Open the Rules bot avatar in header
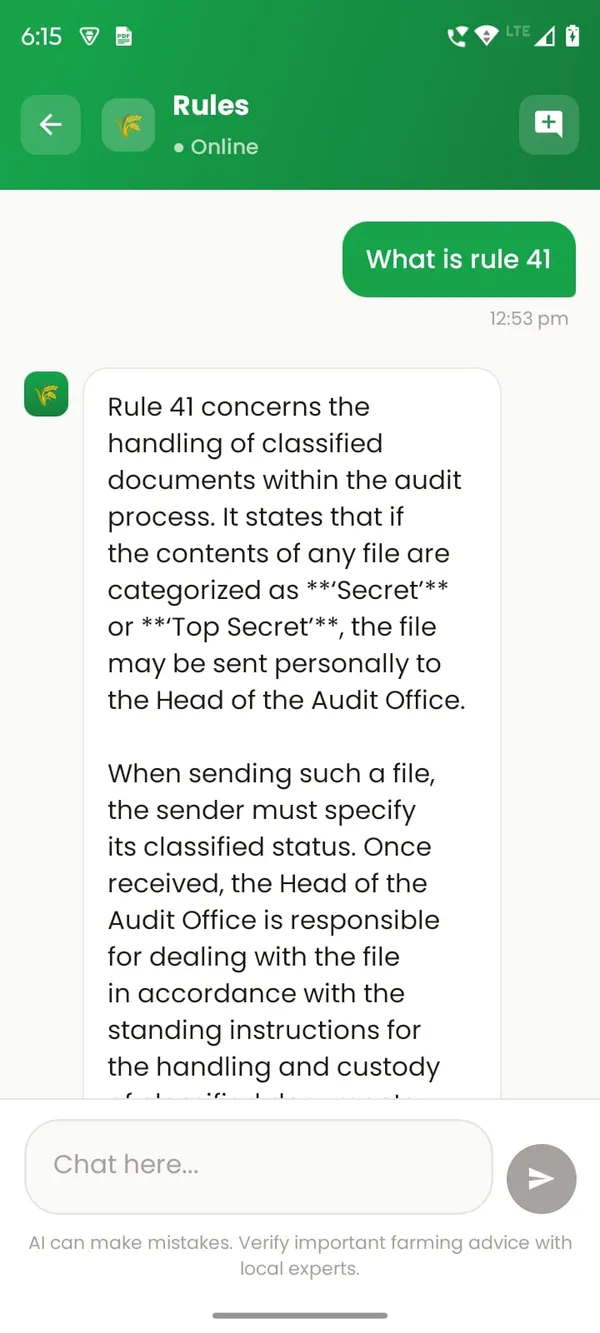Viewport: 600px width, 1333px height. 128,125
